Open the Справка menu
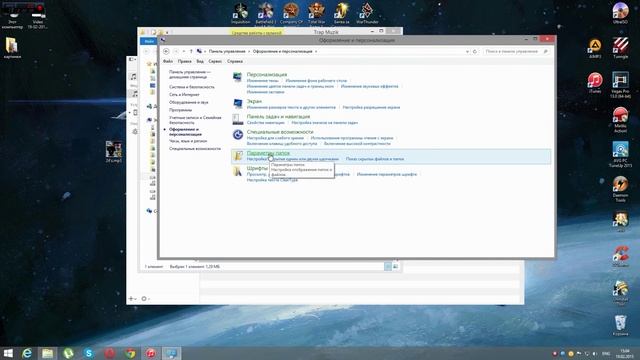Screen dimensions: 640x360 click(x=235, y=61)
